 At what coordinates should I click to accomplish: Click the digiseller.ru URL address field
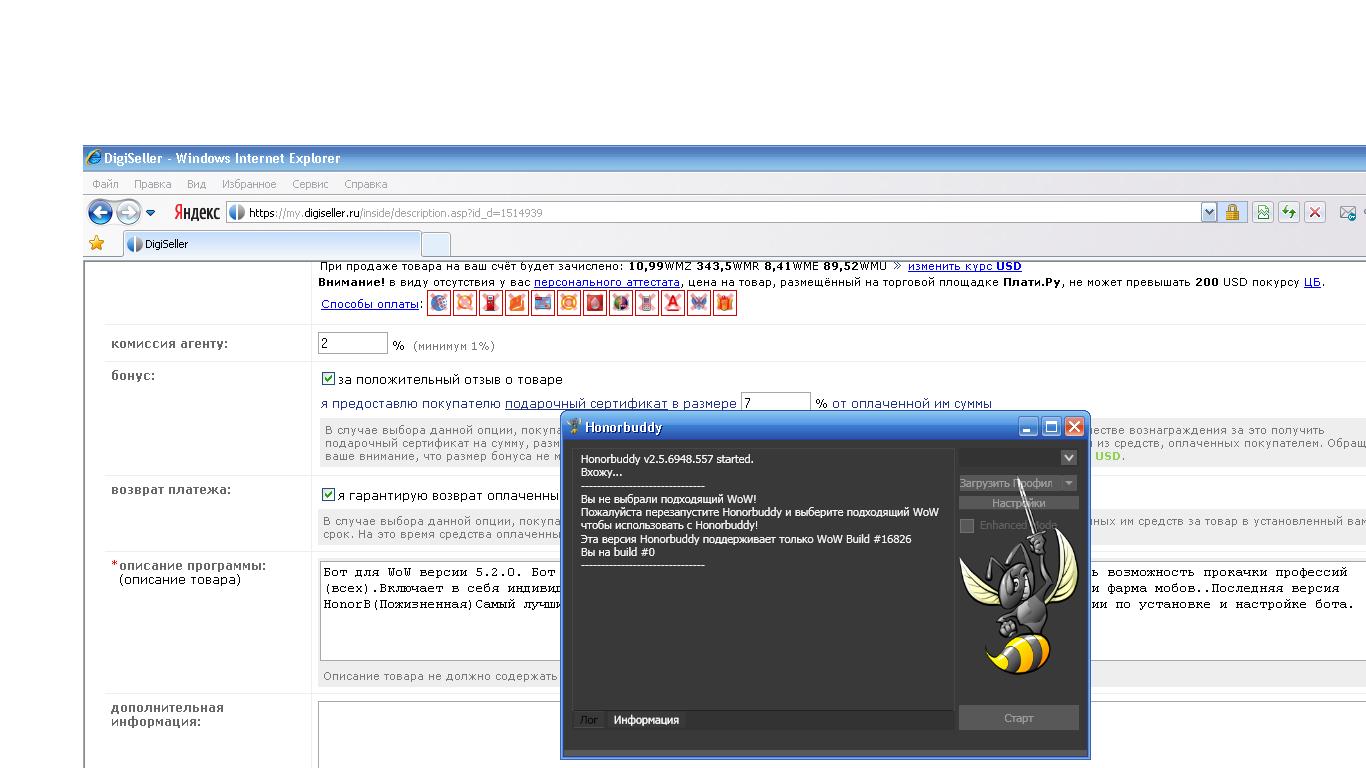click(x=714, y=212)
